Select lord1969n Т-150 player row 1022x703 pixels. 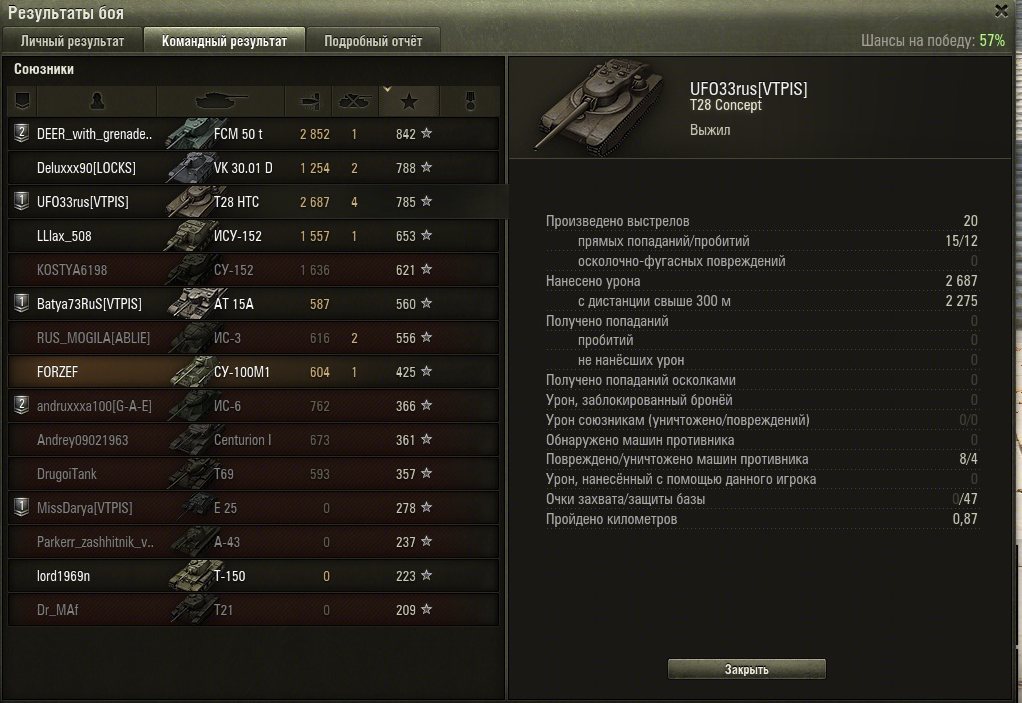coord(254,575)
